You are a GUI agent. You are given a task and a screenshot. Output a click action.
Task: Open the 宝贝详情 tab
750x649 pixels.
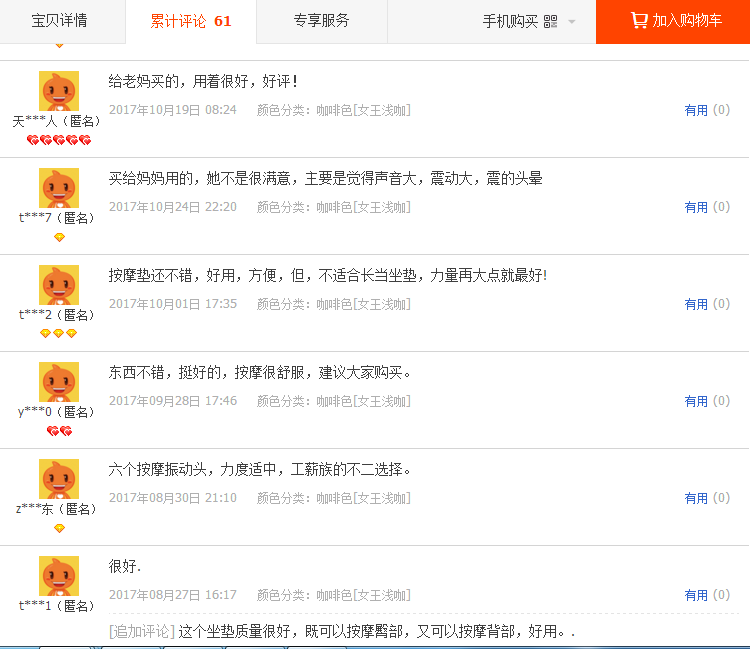tap(59, 21)
